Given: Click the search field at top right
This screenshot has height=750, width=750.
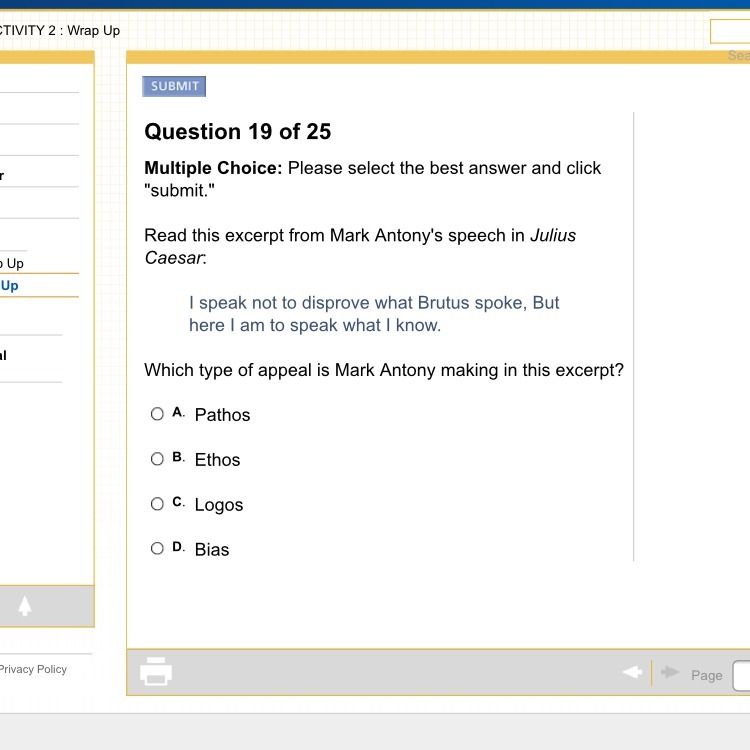Looking at the screenshot, I should click(x=730, y=32).
